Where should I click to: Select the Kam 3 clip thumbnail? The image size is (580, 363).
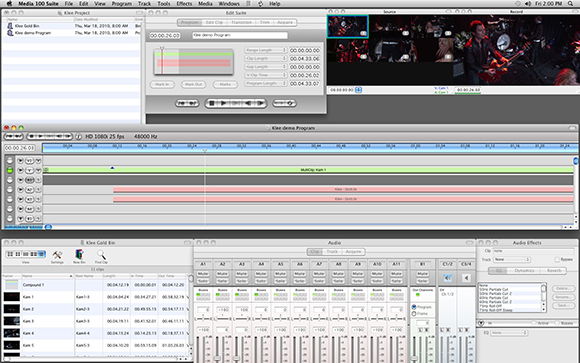pos(12,321)
